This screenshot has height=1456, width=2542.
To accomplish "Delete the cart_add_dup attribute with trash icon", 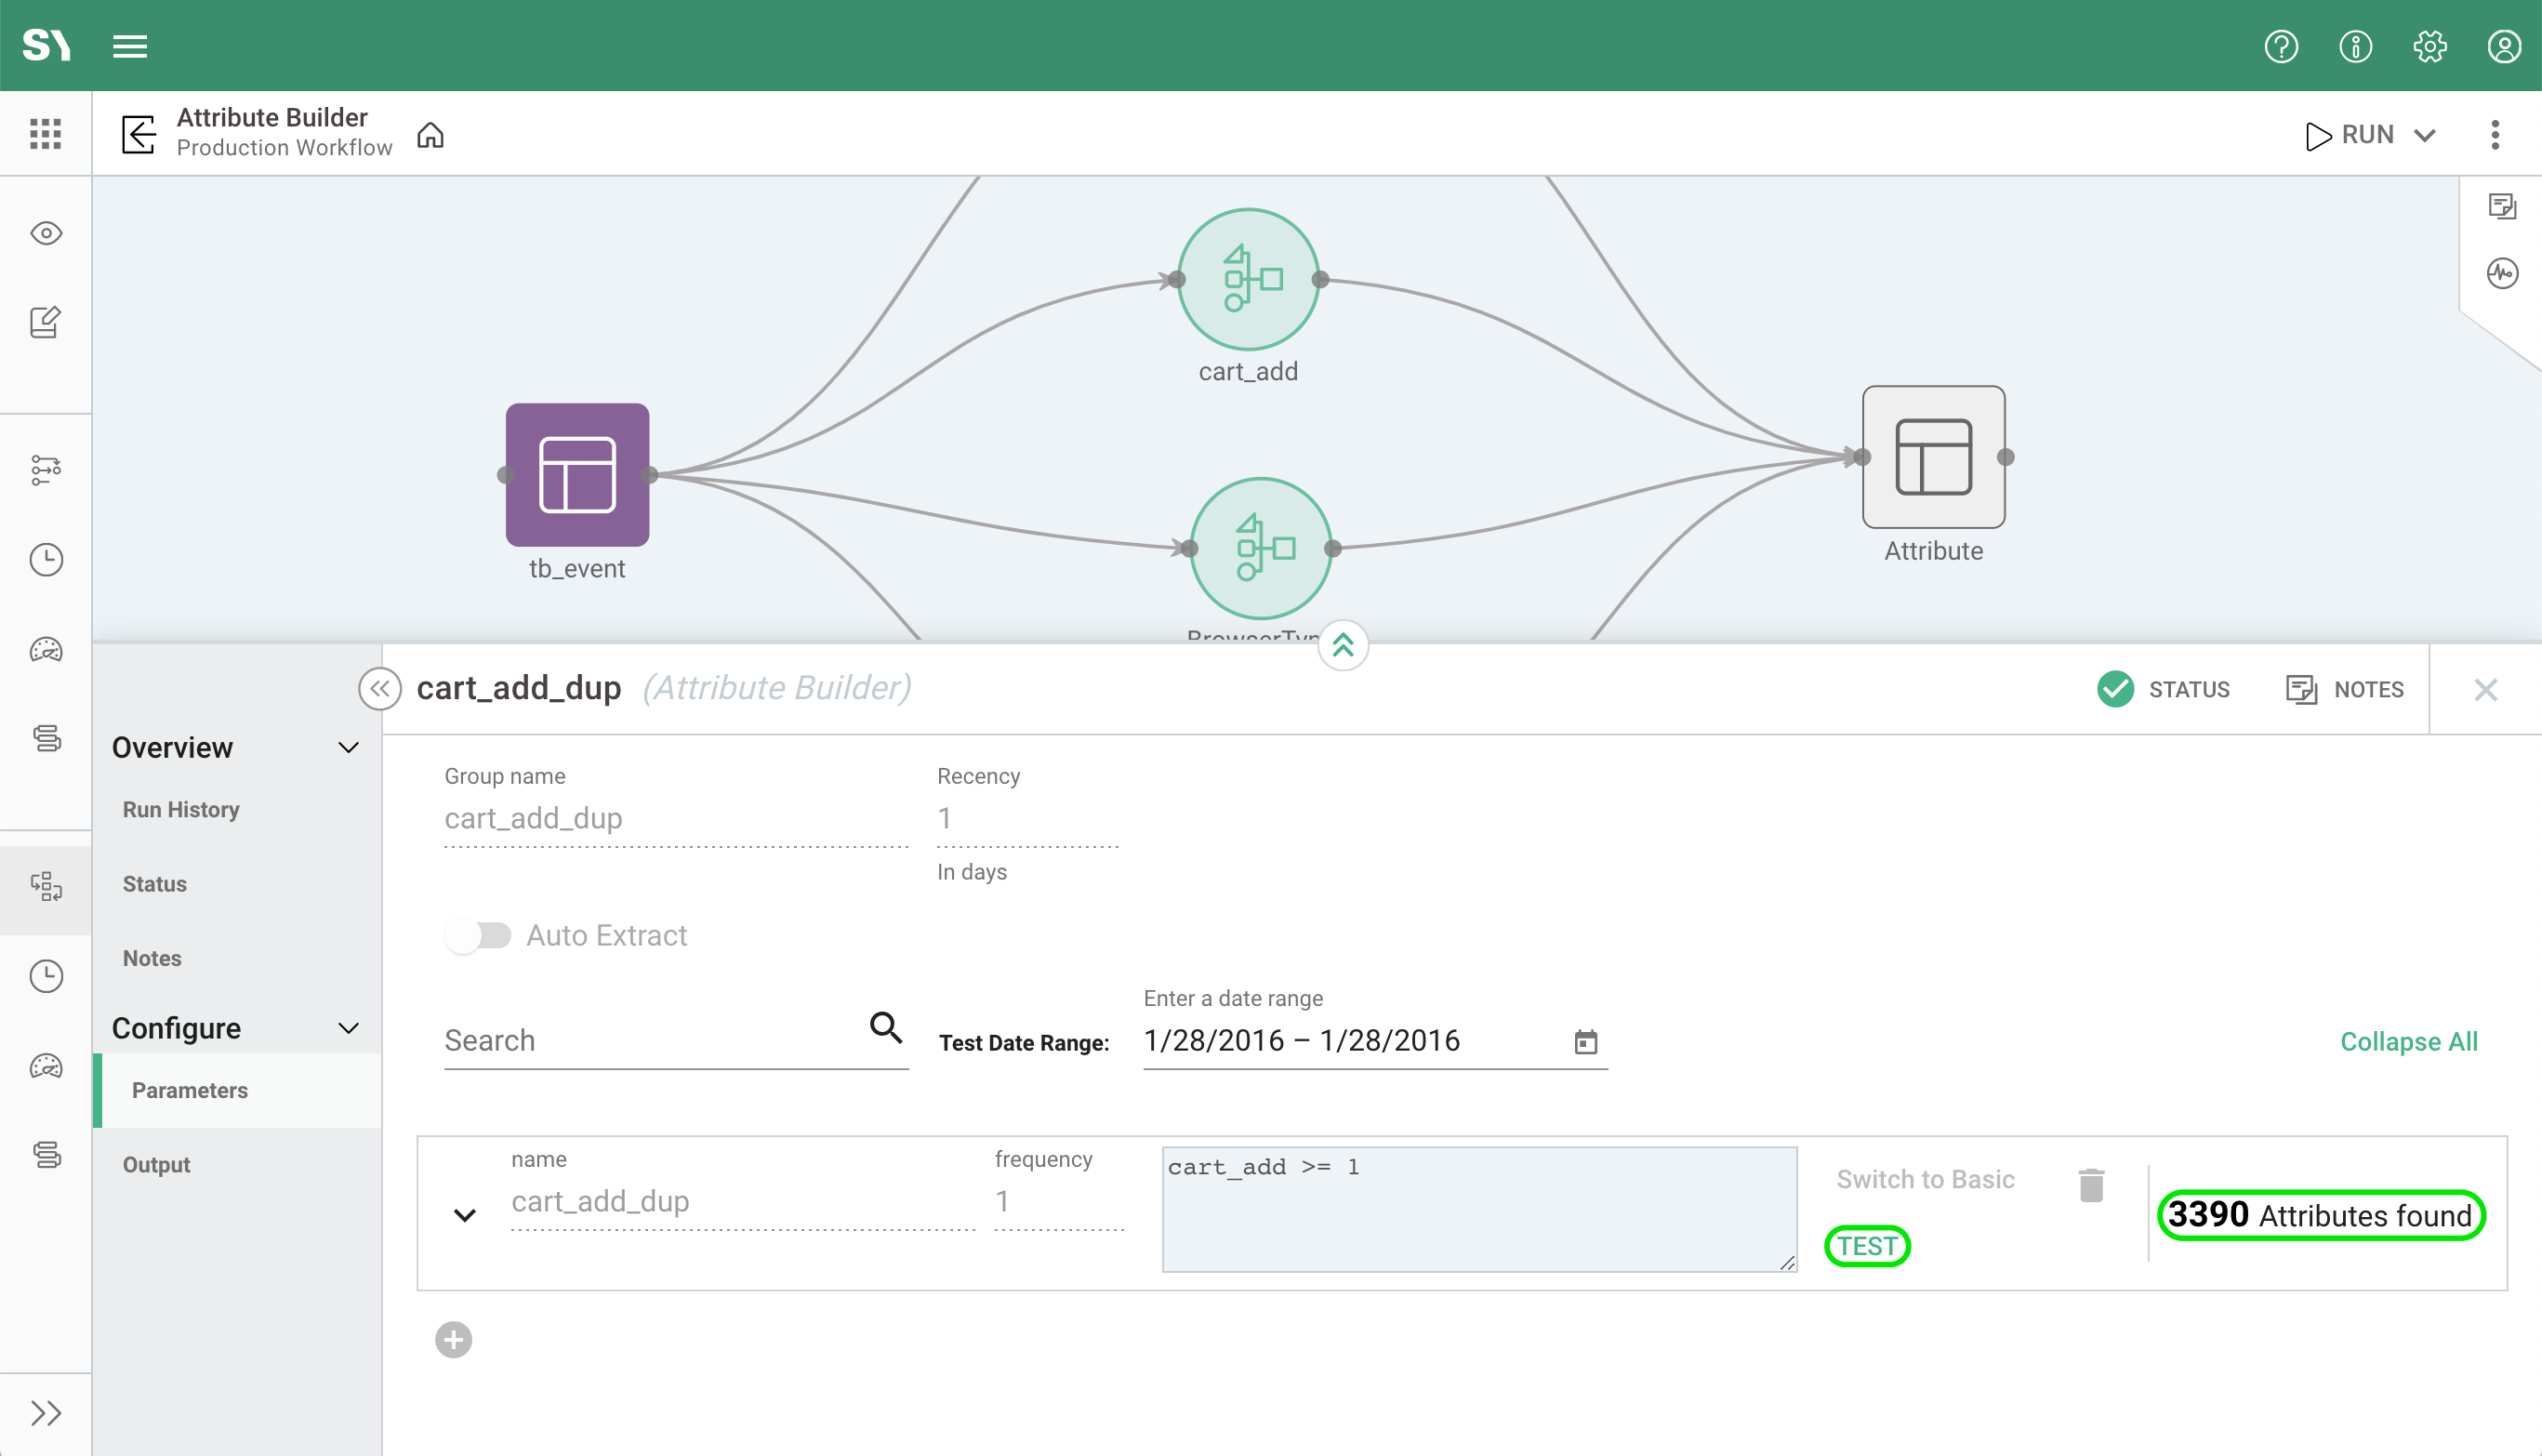I will pos(2091,1186).
